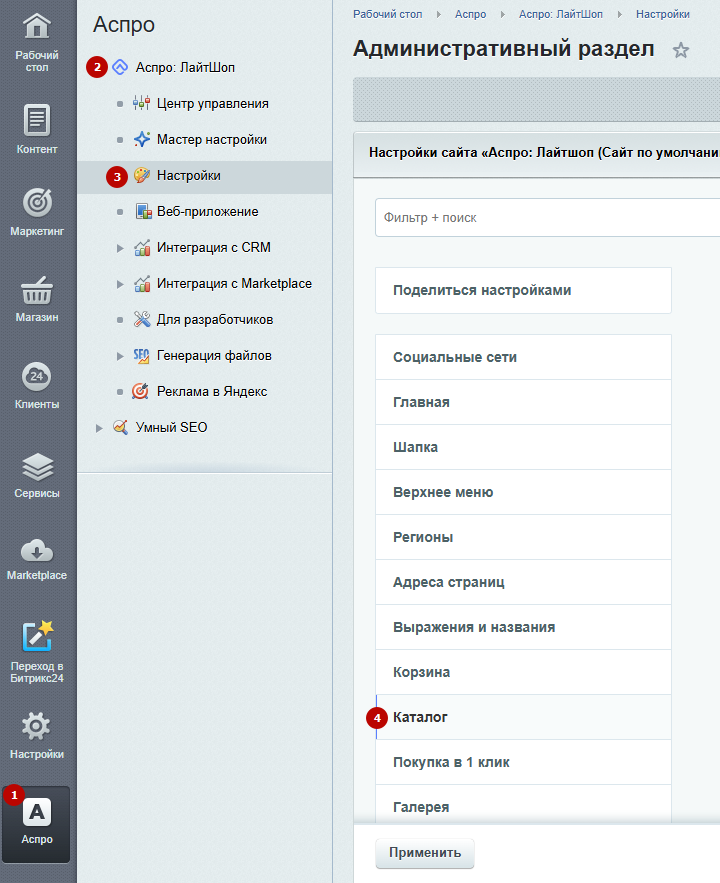This screenshot has width=720, height=883.
Task: Open the Выражения и названия tab
Action: pyautogui.click(x=523, y=627)
